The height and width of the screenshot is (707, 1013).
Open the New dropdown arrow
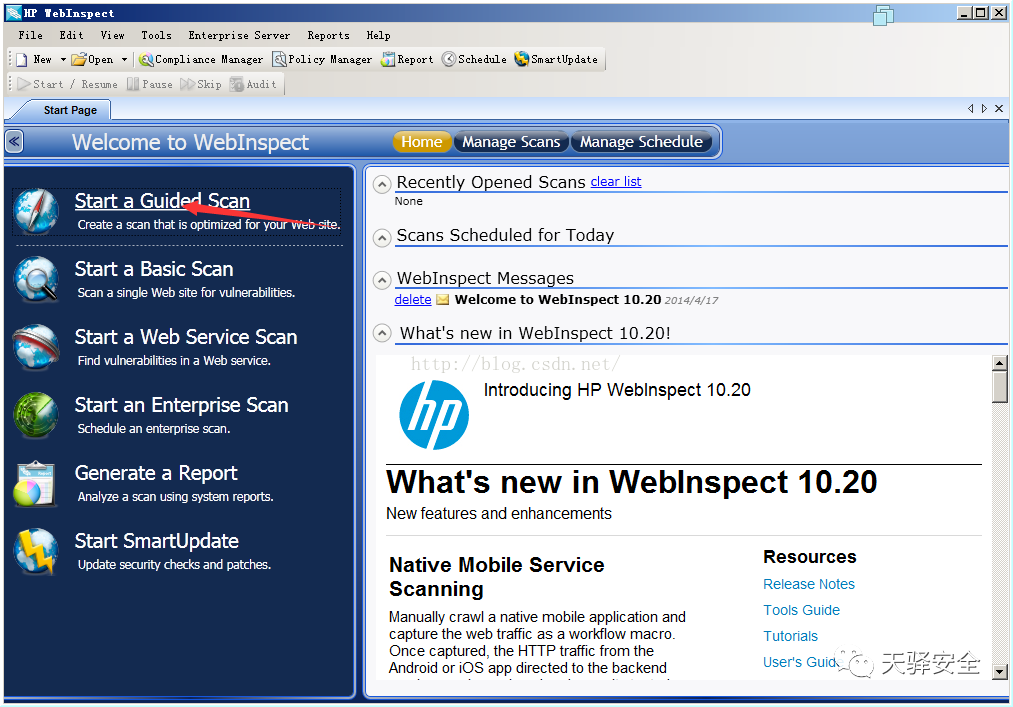[63, 59]
